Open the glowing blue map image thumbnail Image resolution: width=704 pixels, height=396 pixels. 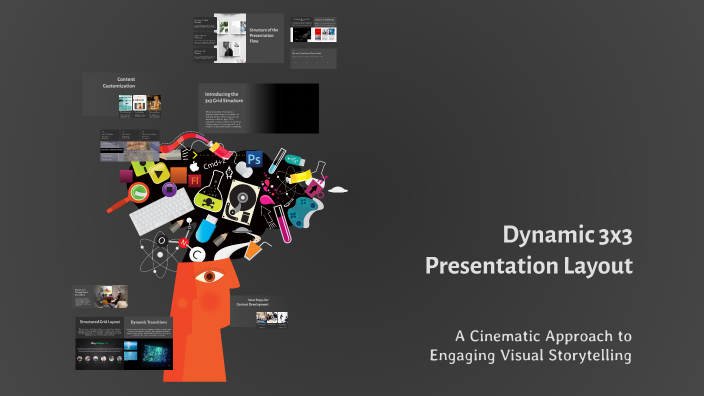pyautogui.click(x=155, y=353)
